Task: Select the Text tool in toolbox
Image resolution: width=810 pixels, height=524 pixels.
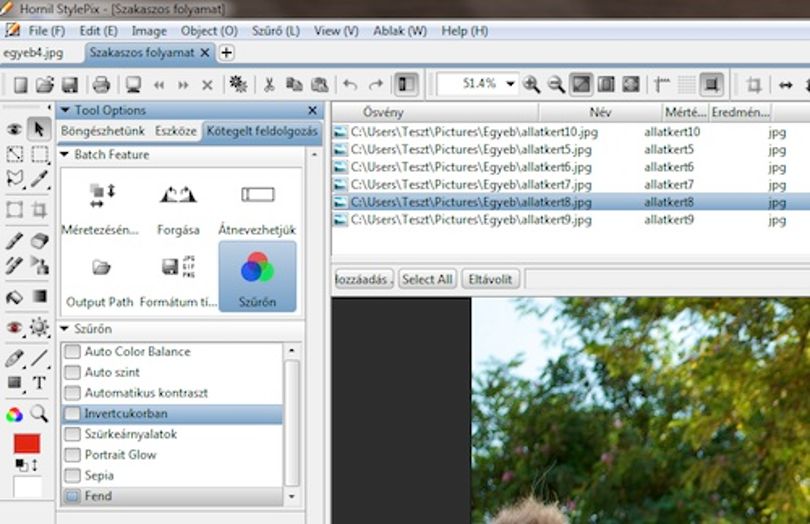Action: coord(39,383)
